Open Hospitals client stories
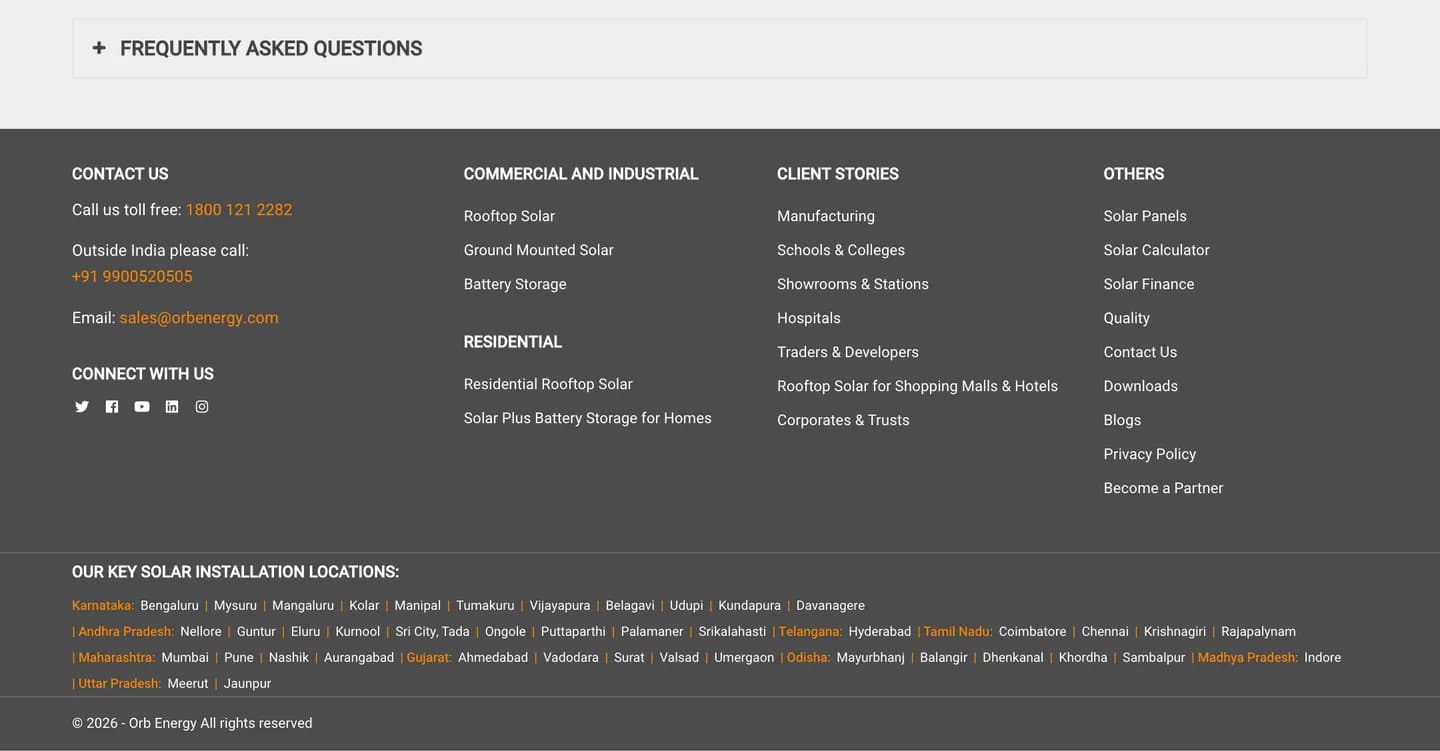Screen dimensions: 1440x751 [809, 318]
